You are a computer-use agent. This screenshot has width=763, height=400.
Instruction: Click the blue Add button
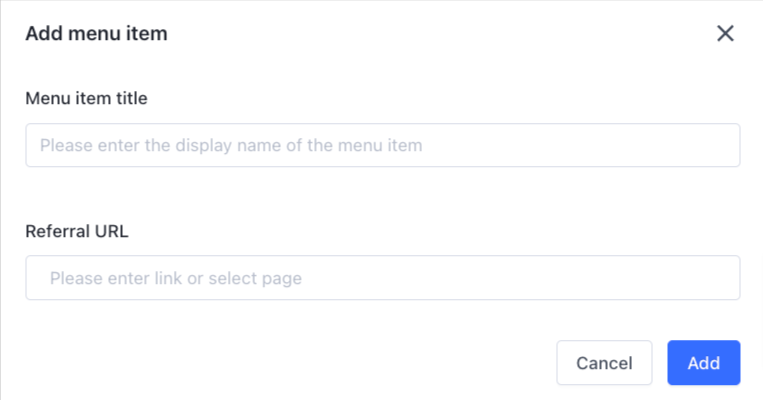[703, 363]
